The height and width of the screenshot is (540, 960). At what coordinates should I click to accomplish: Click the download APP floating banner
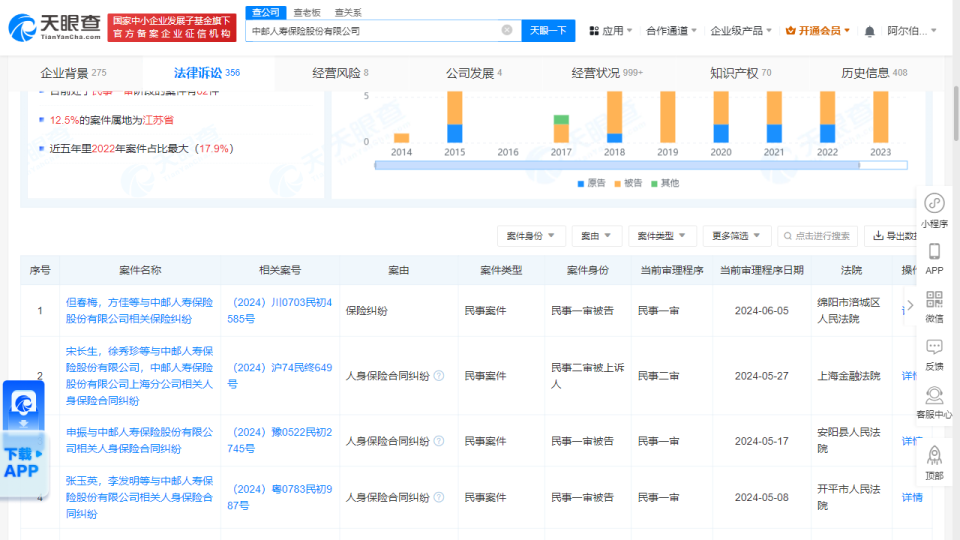(23, 439)
